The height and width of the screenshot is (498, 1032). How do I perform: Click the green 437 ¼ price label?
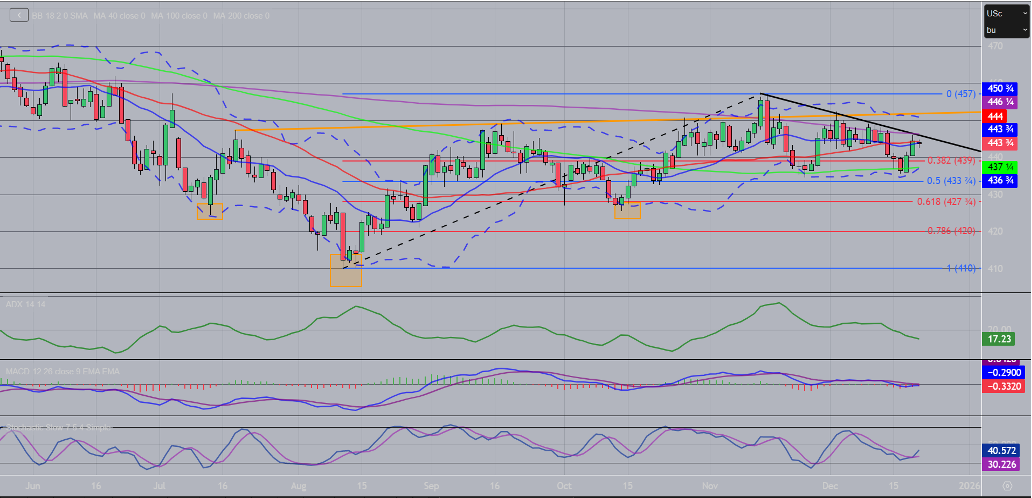[x=1001, y=166]
